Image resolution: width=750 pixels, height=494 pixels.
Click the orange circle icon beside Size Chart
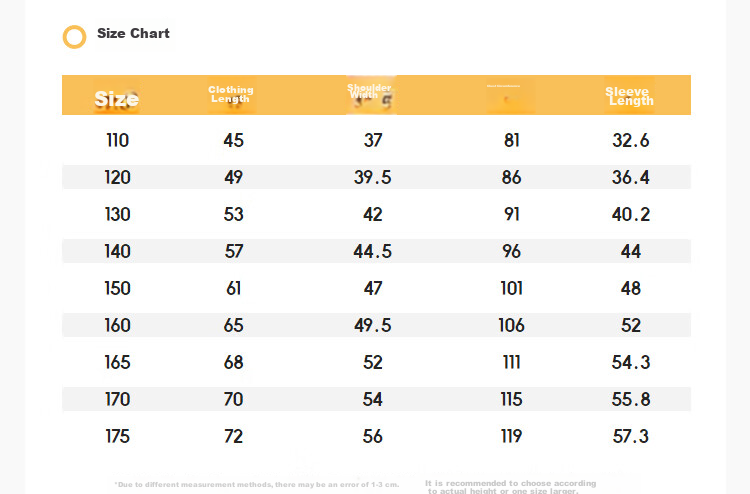[75, 37]
